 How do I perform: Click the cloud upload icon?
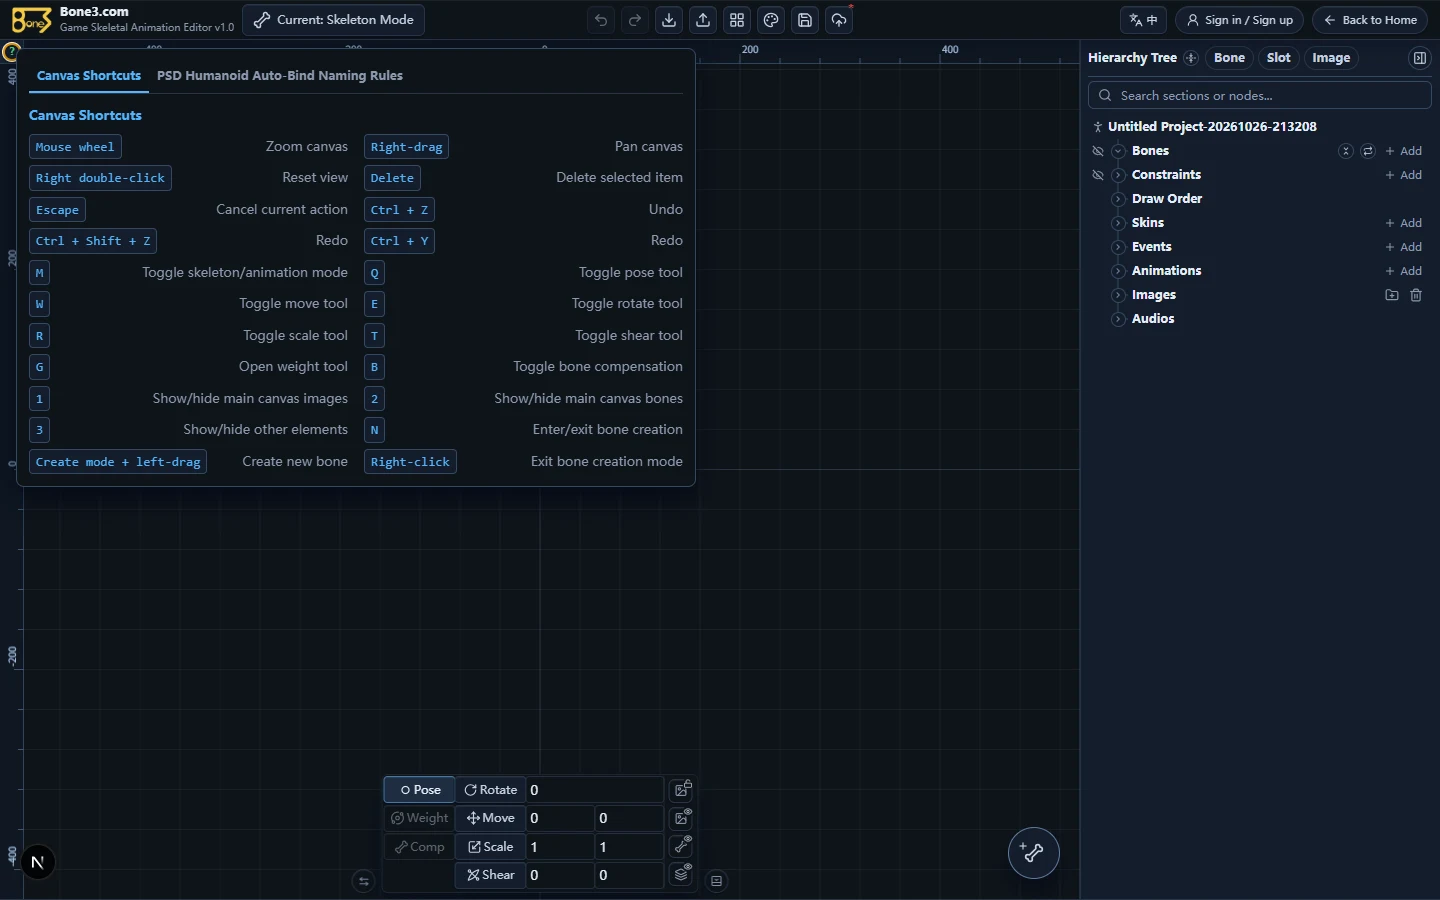(839, 20)
